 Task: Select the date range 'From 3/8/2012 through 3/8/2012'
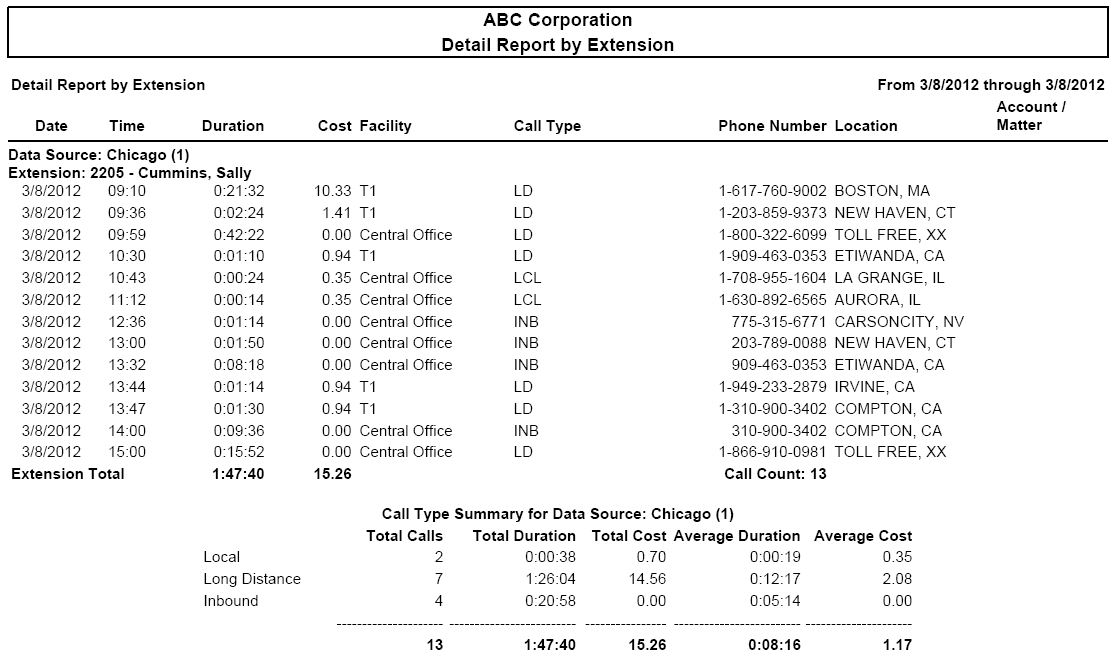tap(991, 85)
